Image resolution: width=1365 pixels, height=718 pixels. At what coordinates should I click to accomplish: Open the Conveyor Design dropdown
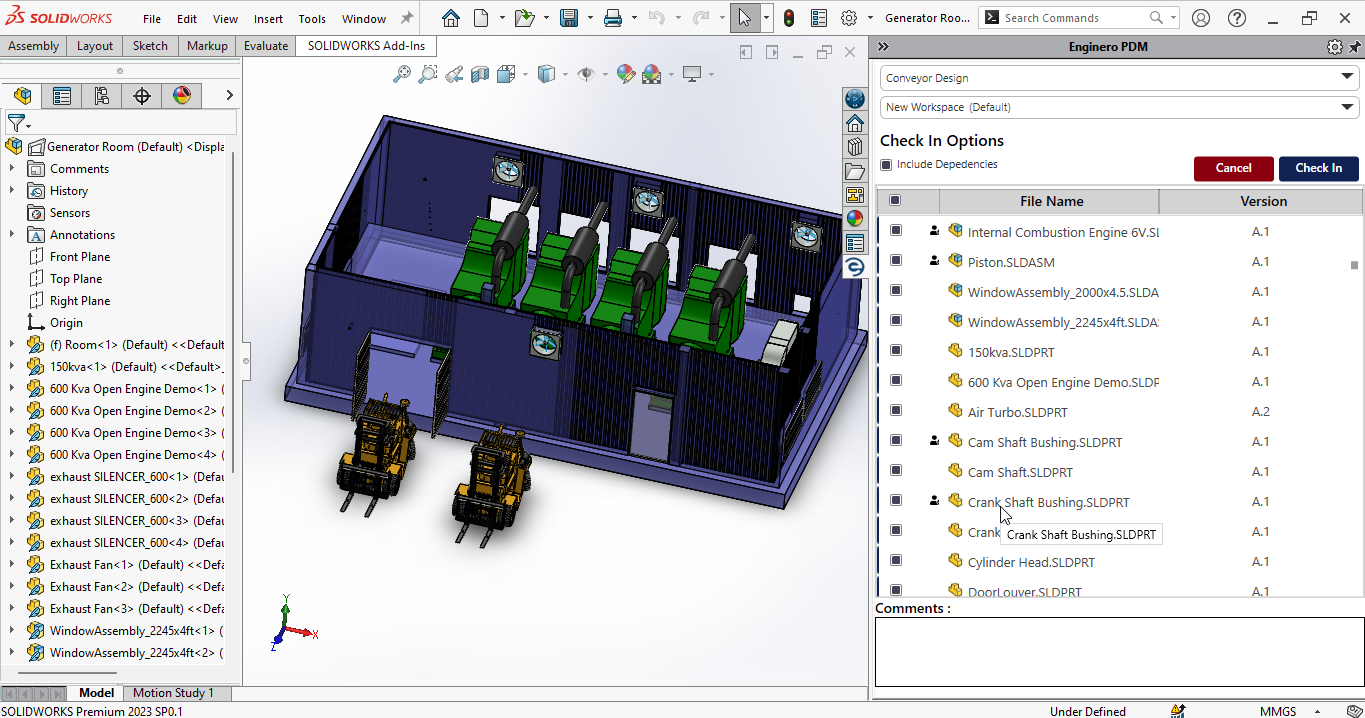(x=1119, y=78)
